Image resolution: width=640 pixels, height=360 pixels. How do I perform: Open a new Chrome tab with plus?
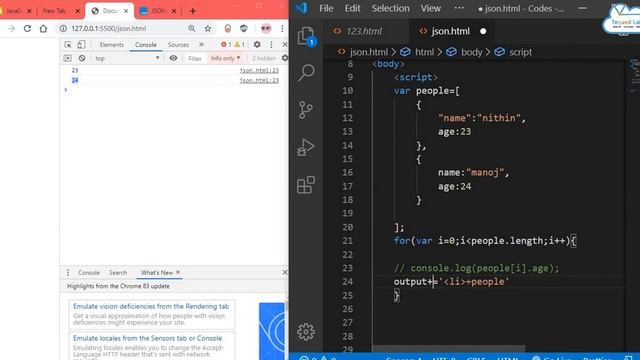click(x=193, y=11)
